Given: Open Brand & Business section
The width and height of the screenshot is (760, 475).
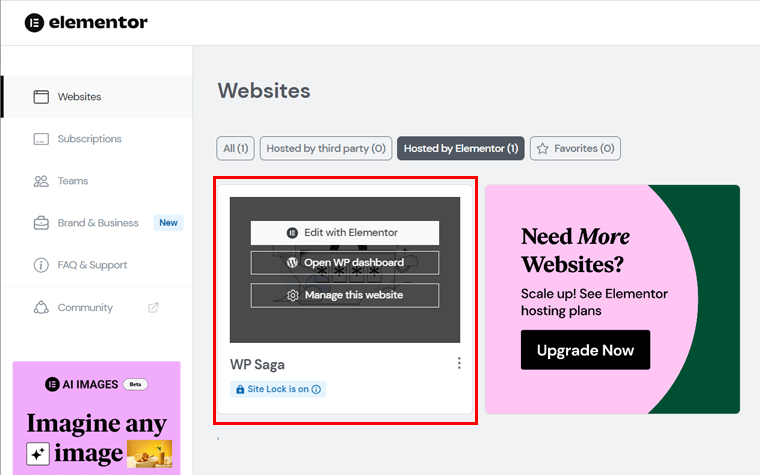Looking at the screenshot, I should (97, 223).
